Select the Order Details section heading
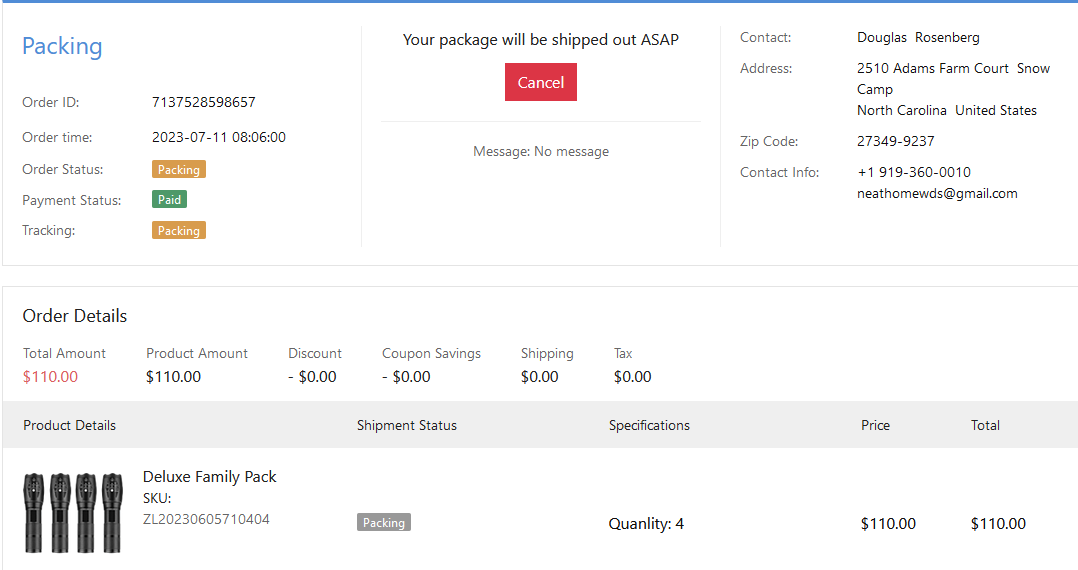Image resolution: width=1078 pixels, height=570 pixels. click(75, 316)
